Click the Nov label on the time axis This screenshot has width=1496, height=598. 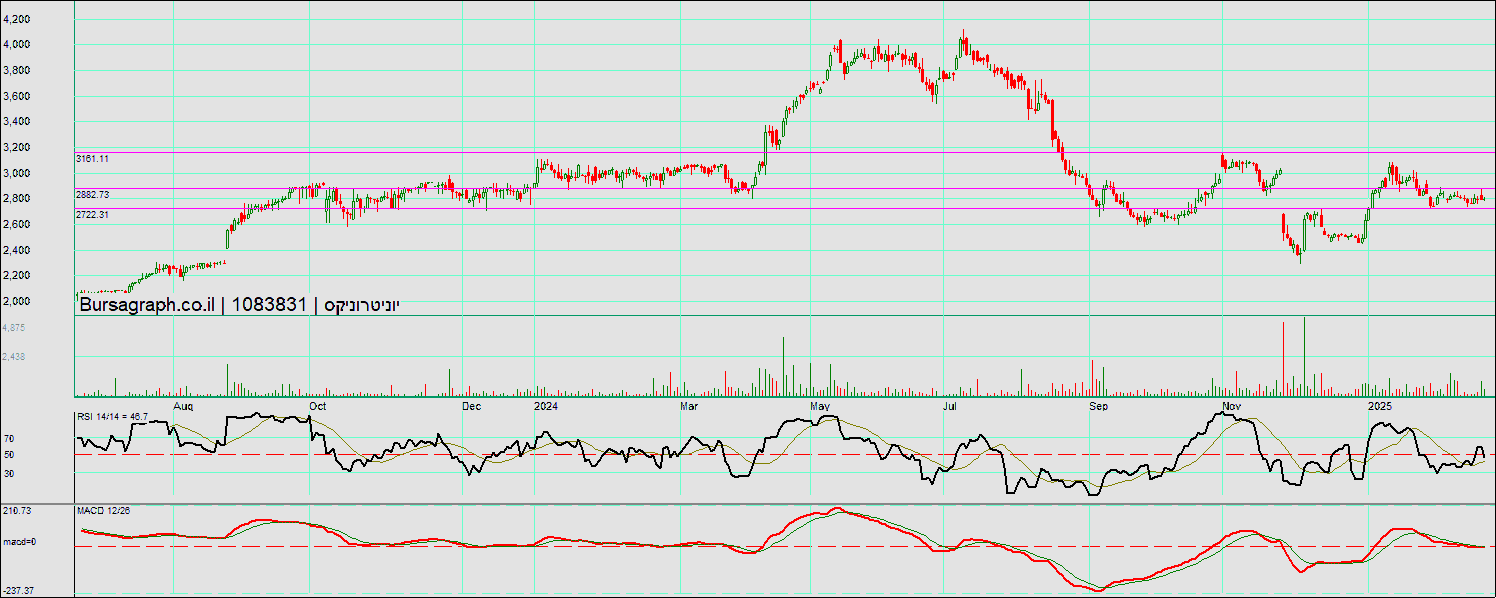pyautogui.click(x=1231, y=407)
